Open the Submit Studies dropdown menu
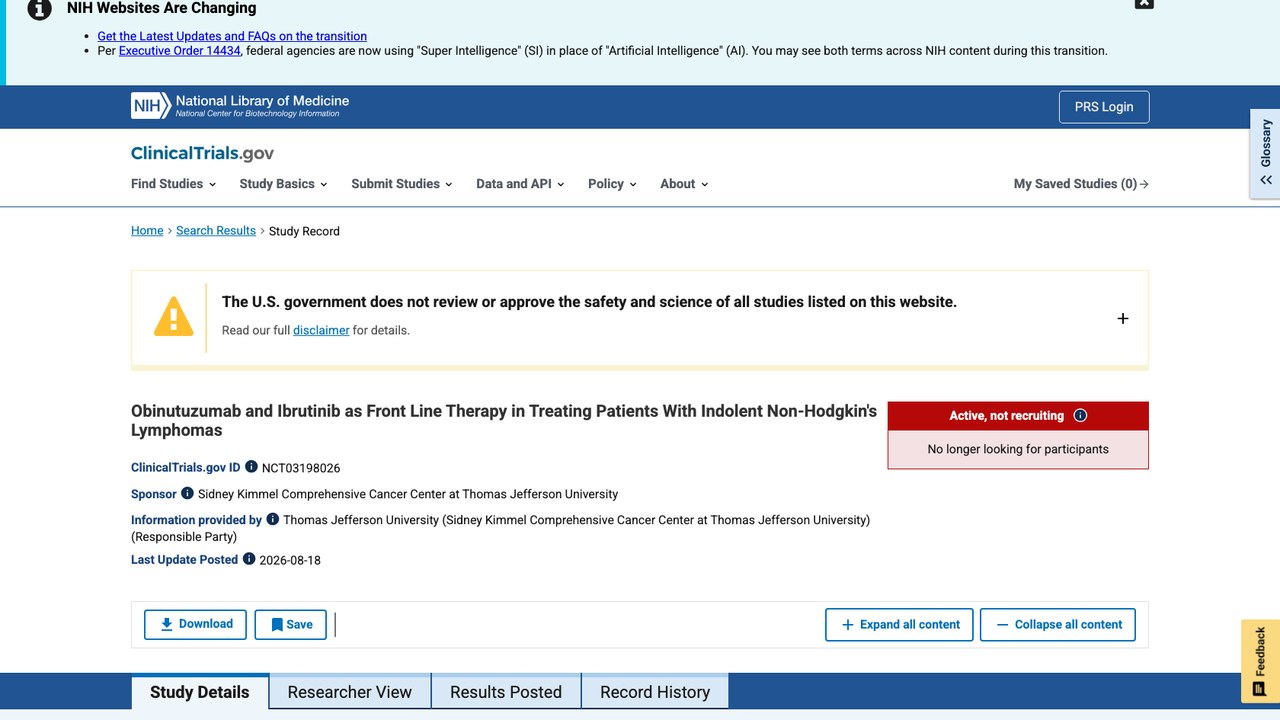The image size is (1280, 720). pyautogui.click(x=402, y=184)
